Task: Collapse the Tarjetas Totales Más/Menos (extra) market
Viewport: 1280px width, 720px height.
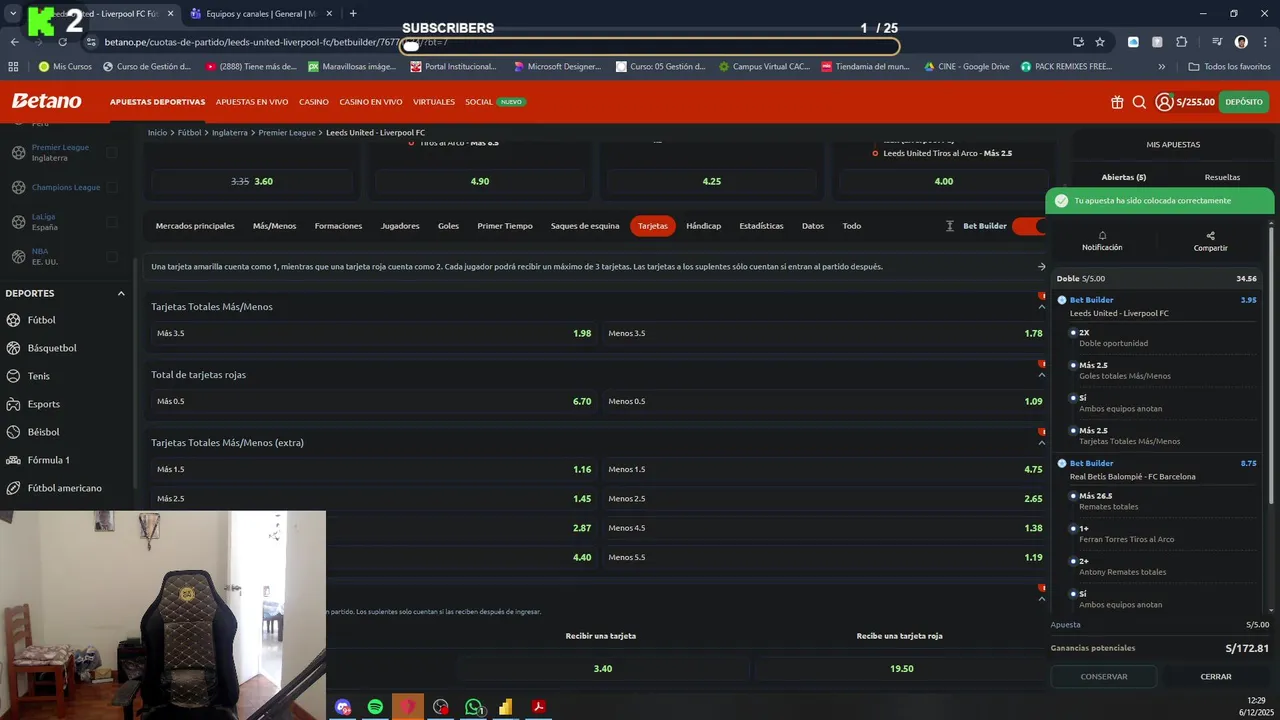Action: [1041, 443]
